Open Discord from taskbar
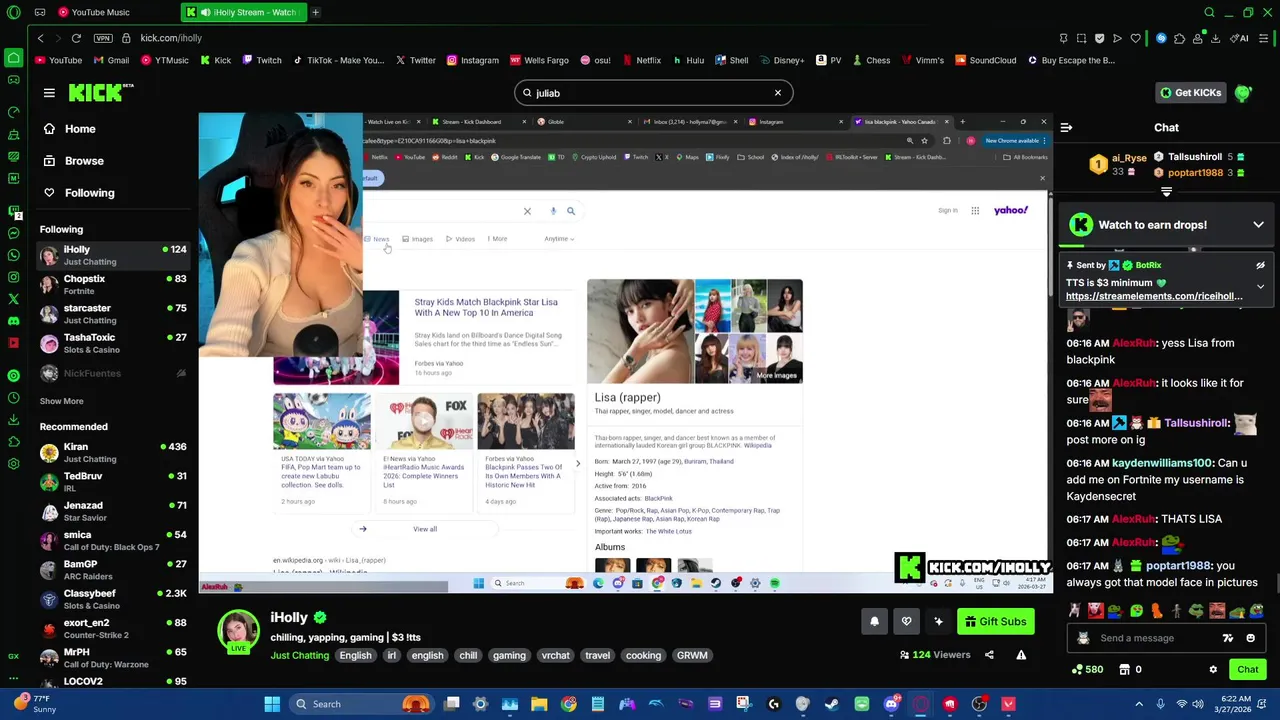Image resolution: width=1280 pixels, height=720 pixels. [x=891, y=704]
